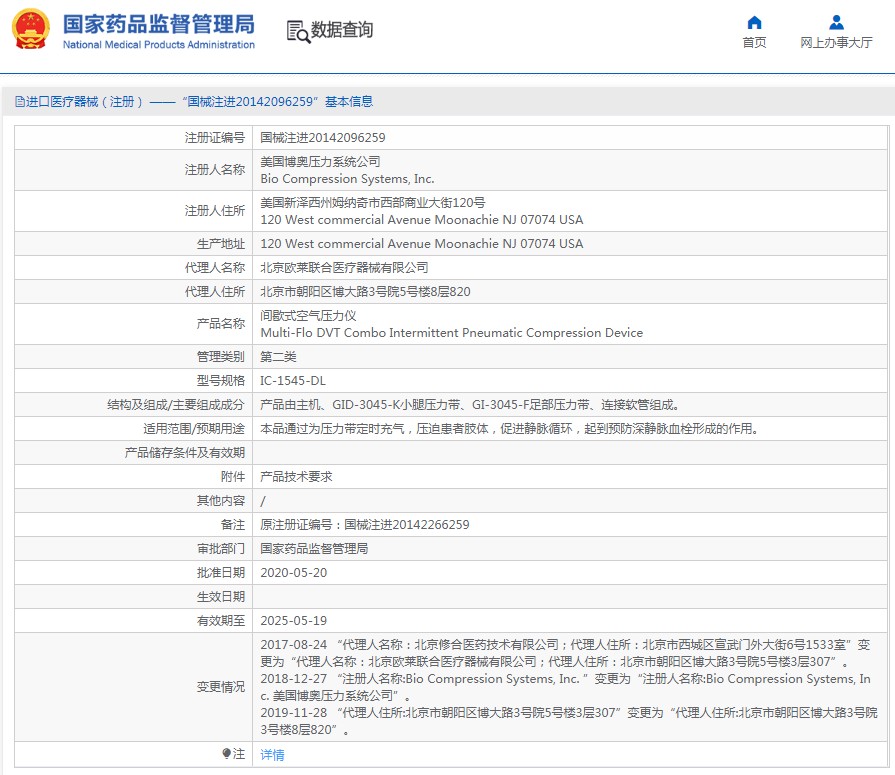Image resolution: width=895 pixels, height=775 pixels.
Task: Click the 其他内容 row label
Action: 220,500
